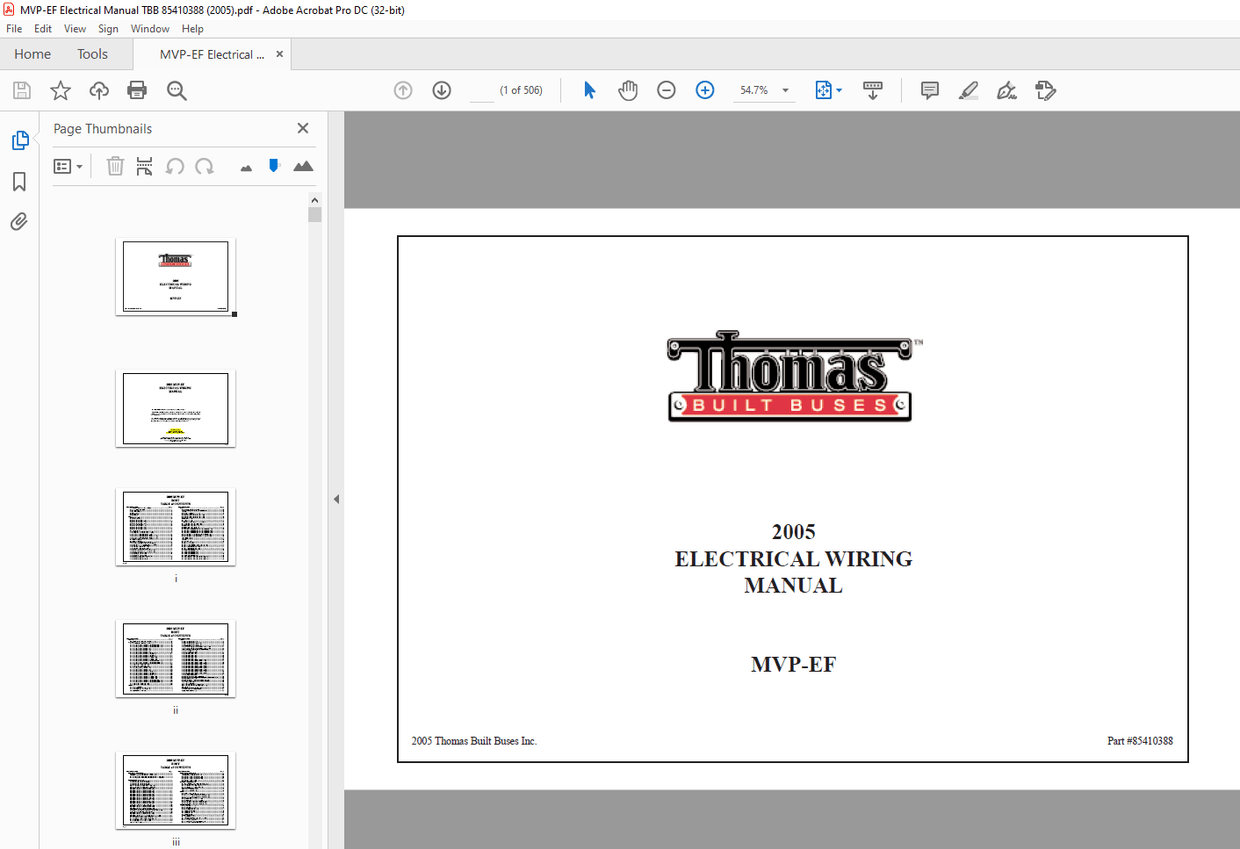Print the current document
The image size is (1240, 849).
(136, 90)
